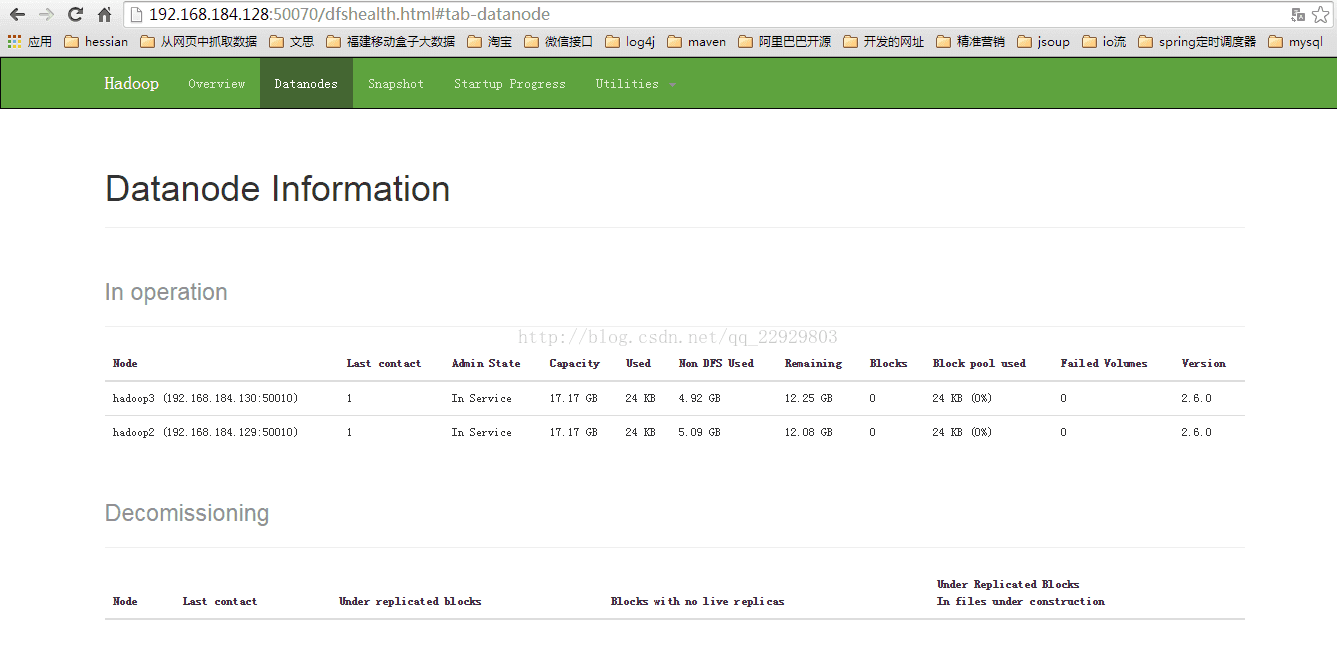Click In Service state for hadoop2

click(481, 432)
